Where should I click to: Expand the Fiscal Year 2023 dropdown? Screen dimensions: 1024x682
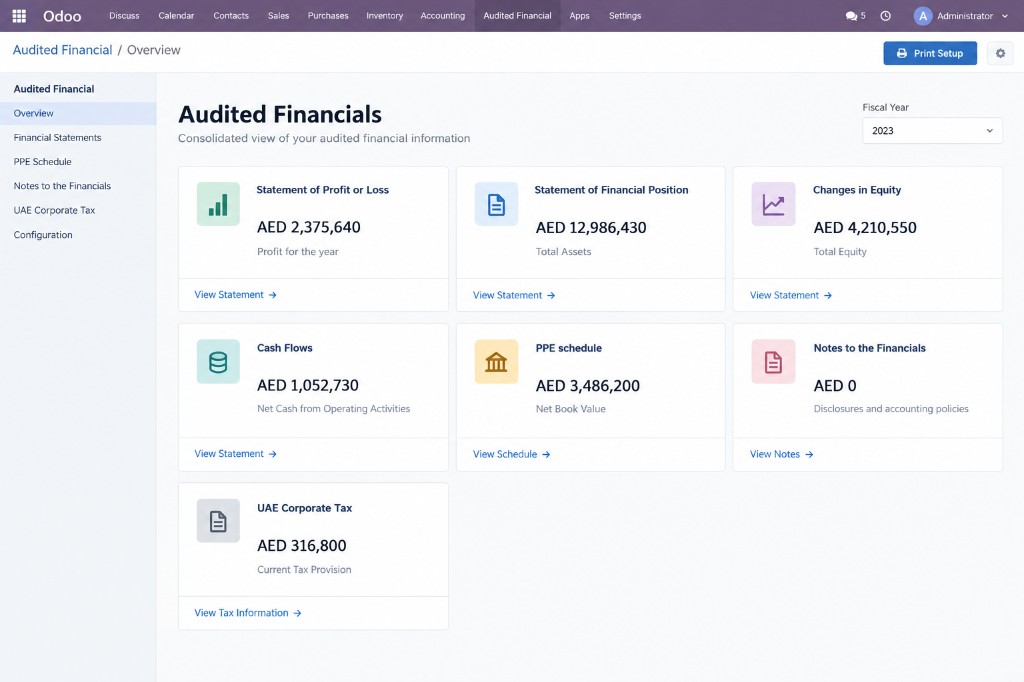click(x=932, y=131)
